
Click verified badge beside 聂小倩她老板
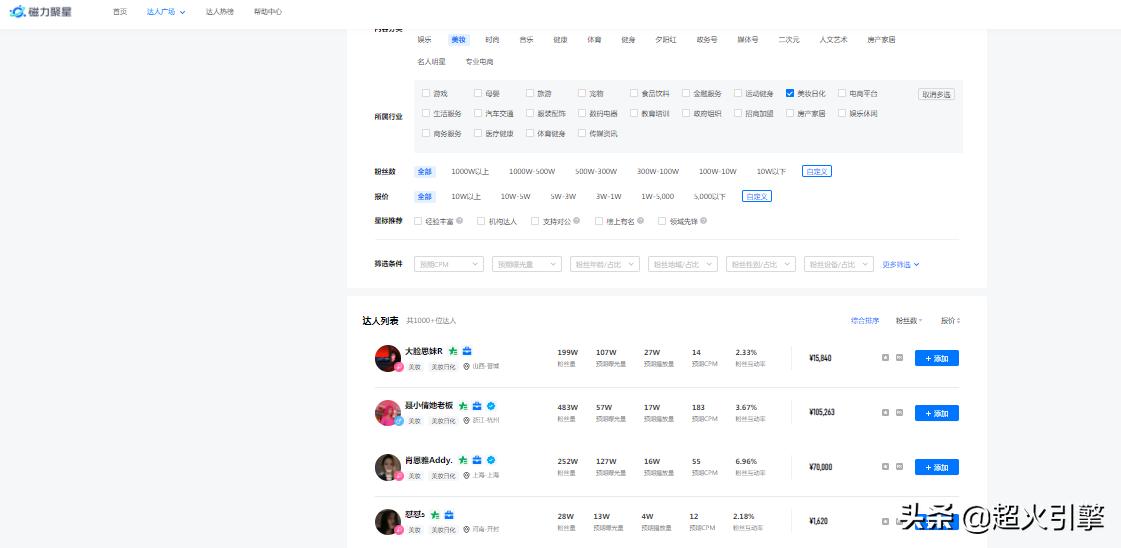(x=491, y=406)
